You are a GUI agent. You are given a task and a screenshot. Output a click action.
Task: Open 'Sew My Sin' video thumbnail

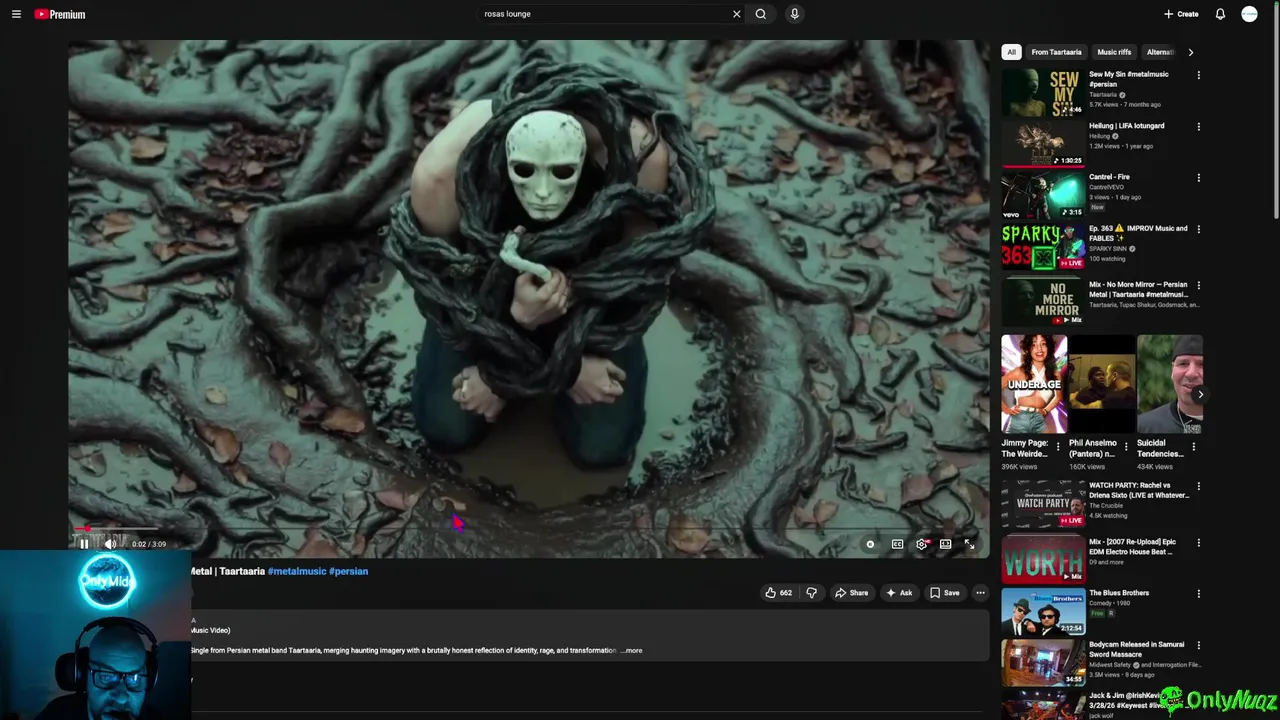[1043, 93]
